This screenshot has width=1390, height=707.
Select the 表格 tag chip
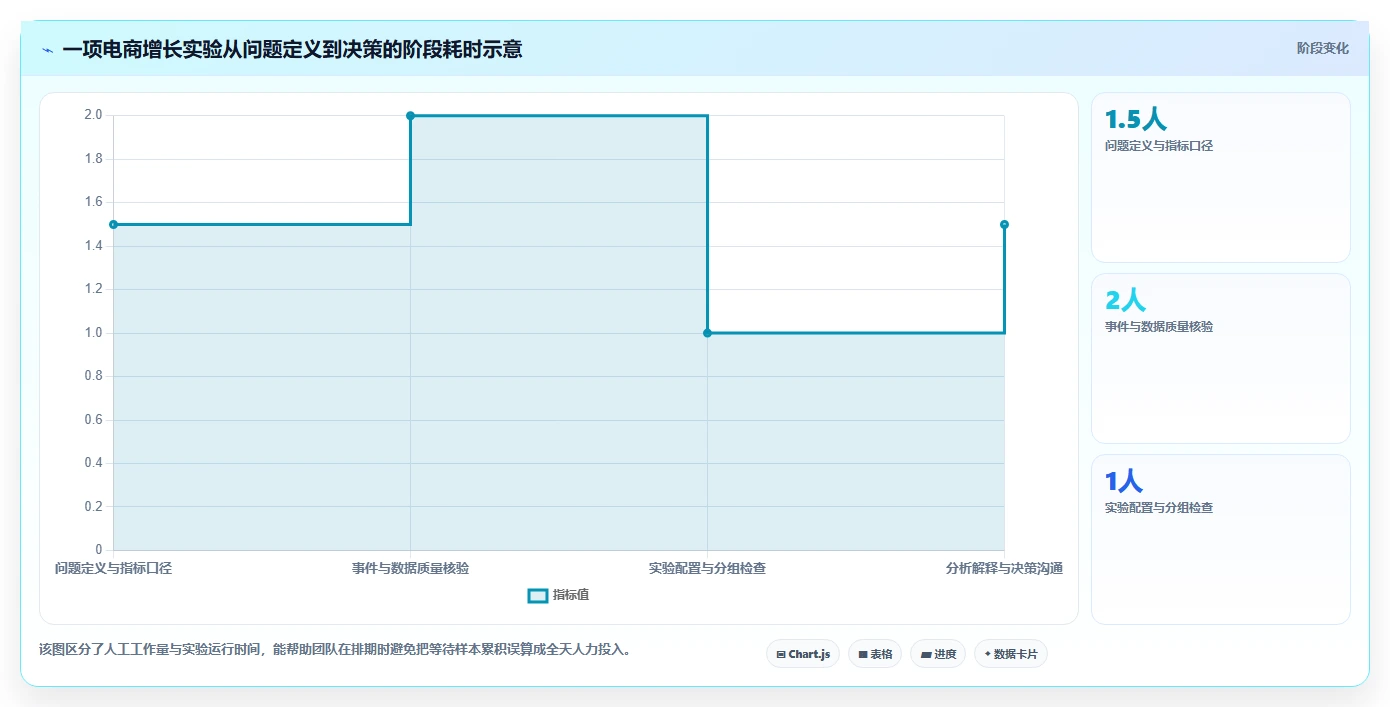coord(875,654)
